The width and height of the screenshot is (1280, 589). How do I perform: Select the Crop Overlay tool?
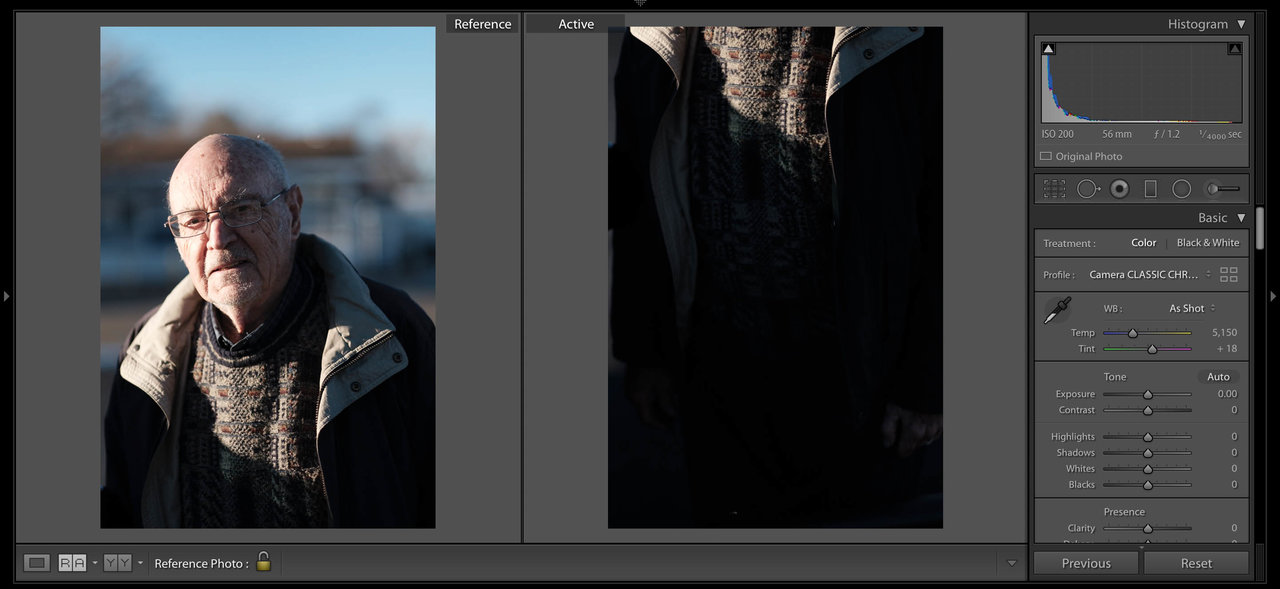[1054, 189]
